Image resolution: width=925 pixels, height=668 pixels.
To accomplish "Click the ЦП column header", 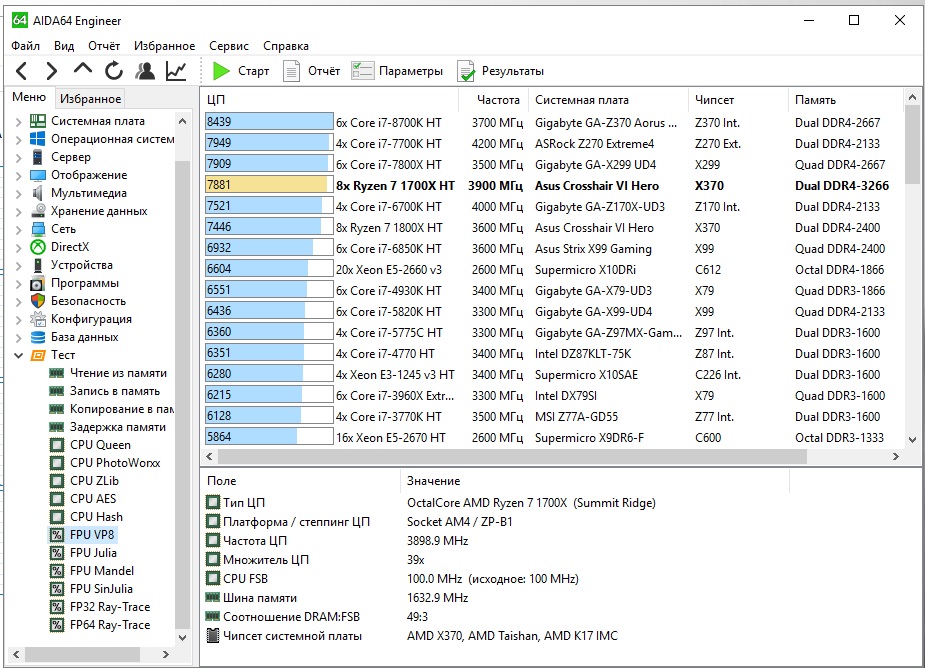I will pos(330,100).
